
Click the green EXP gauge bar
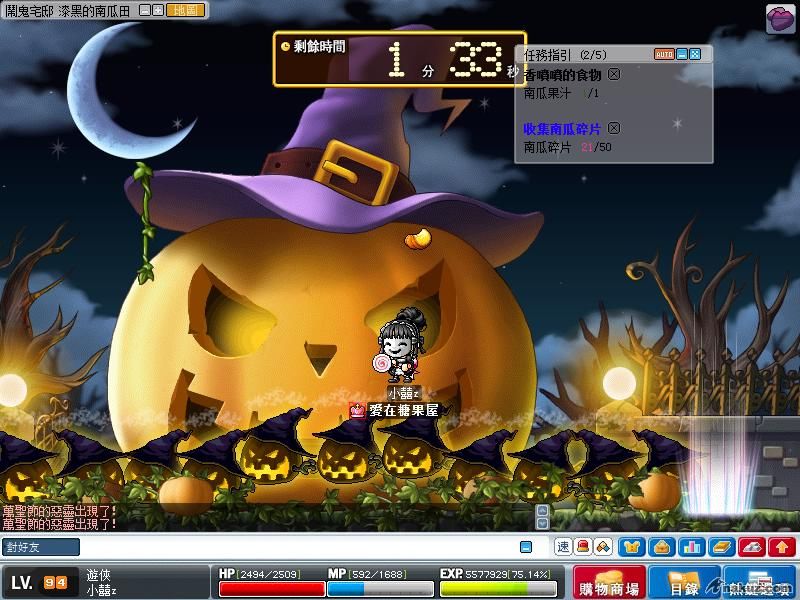[x=498, y=589]
